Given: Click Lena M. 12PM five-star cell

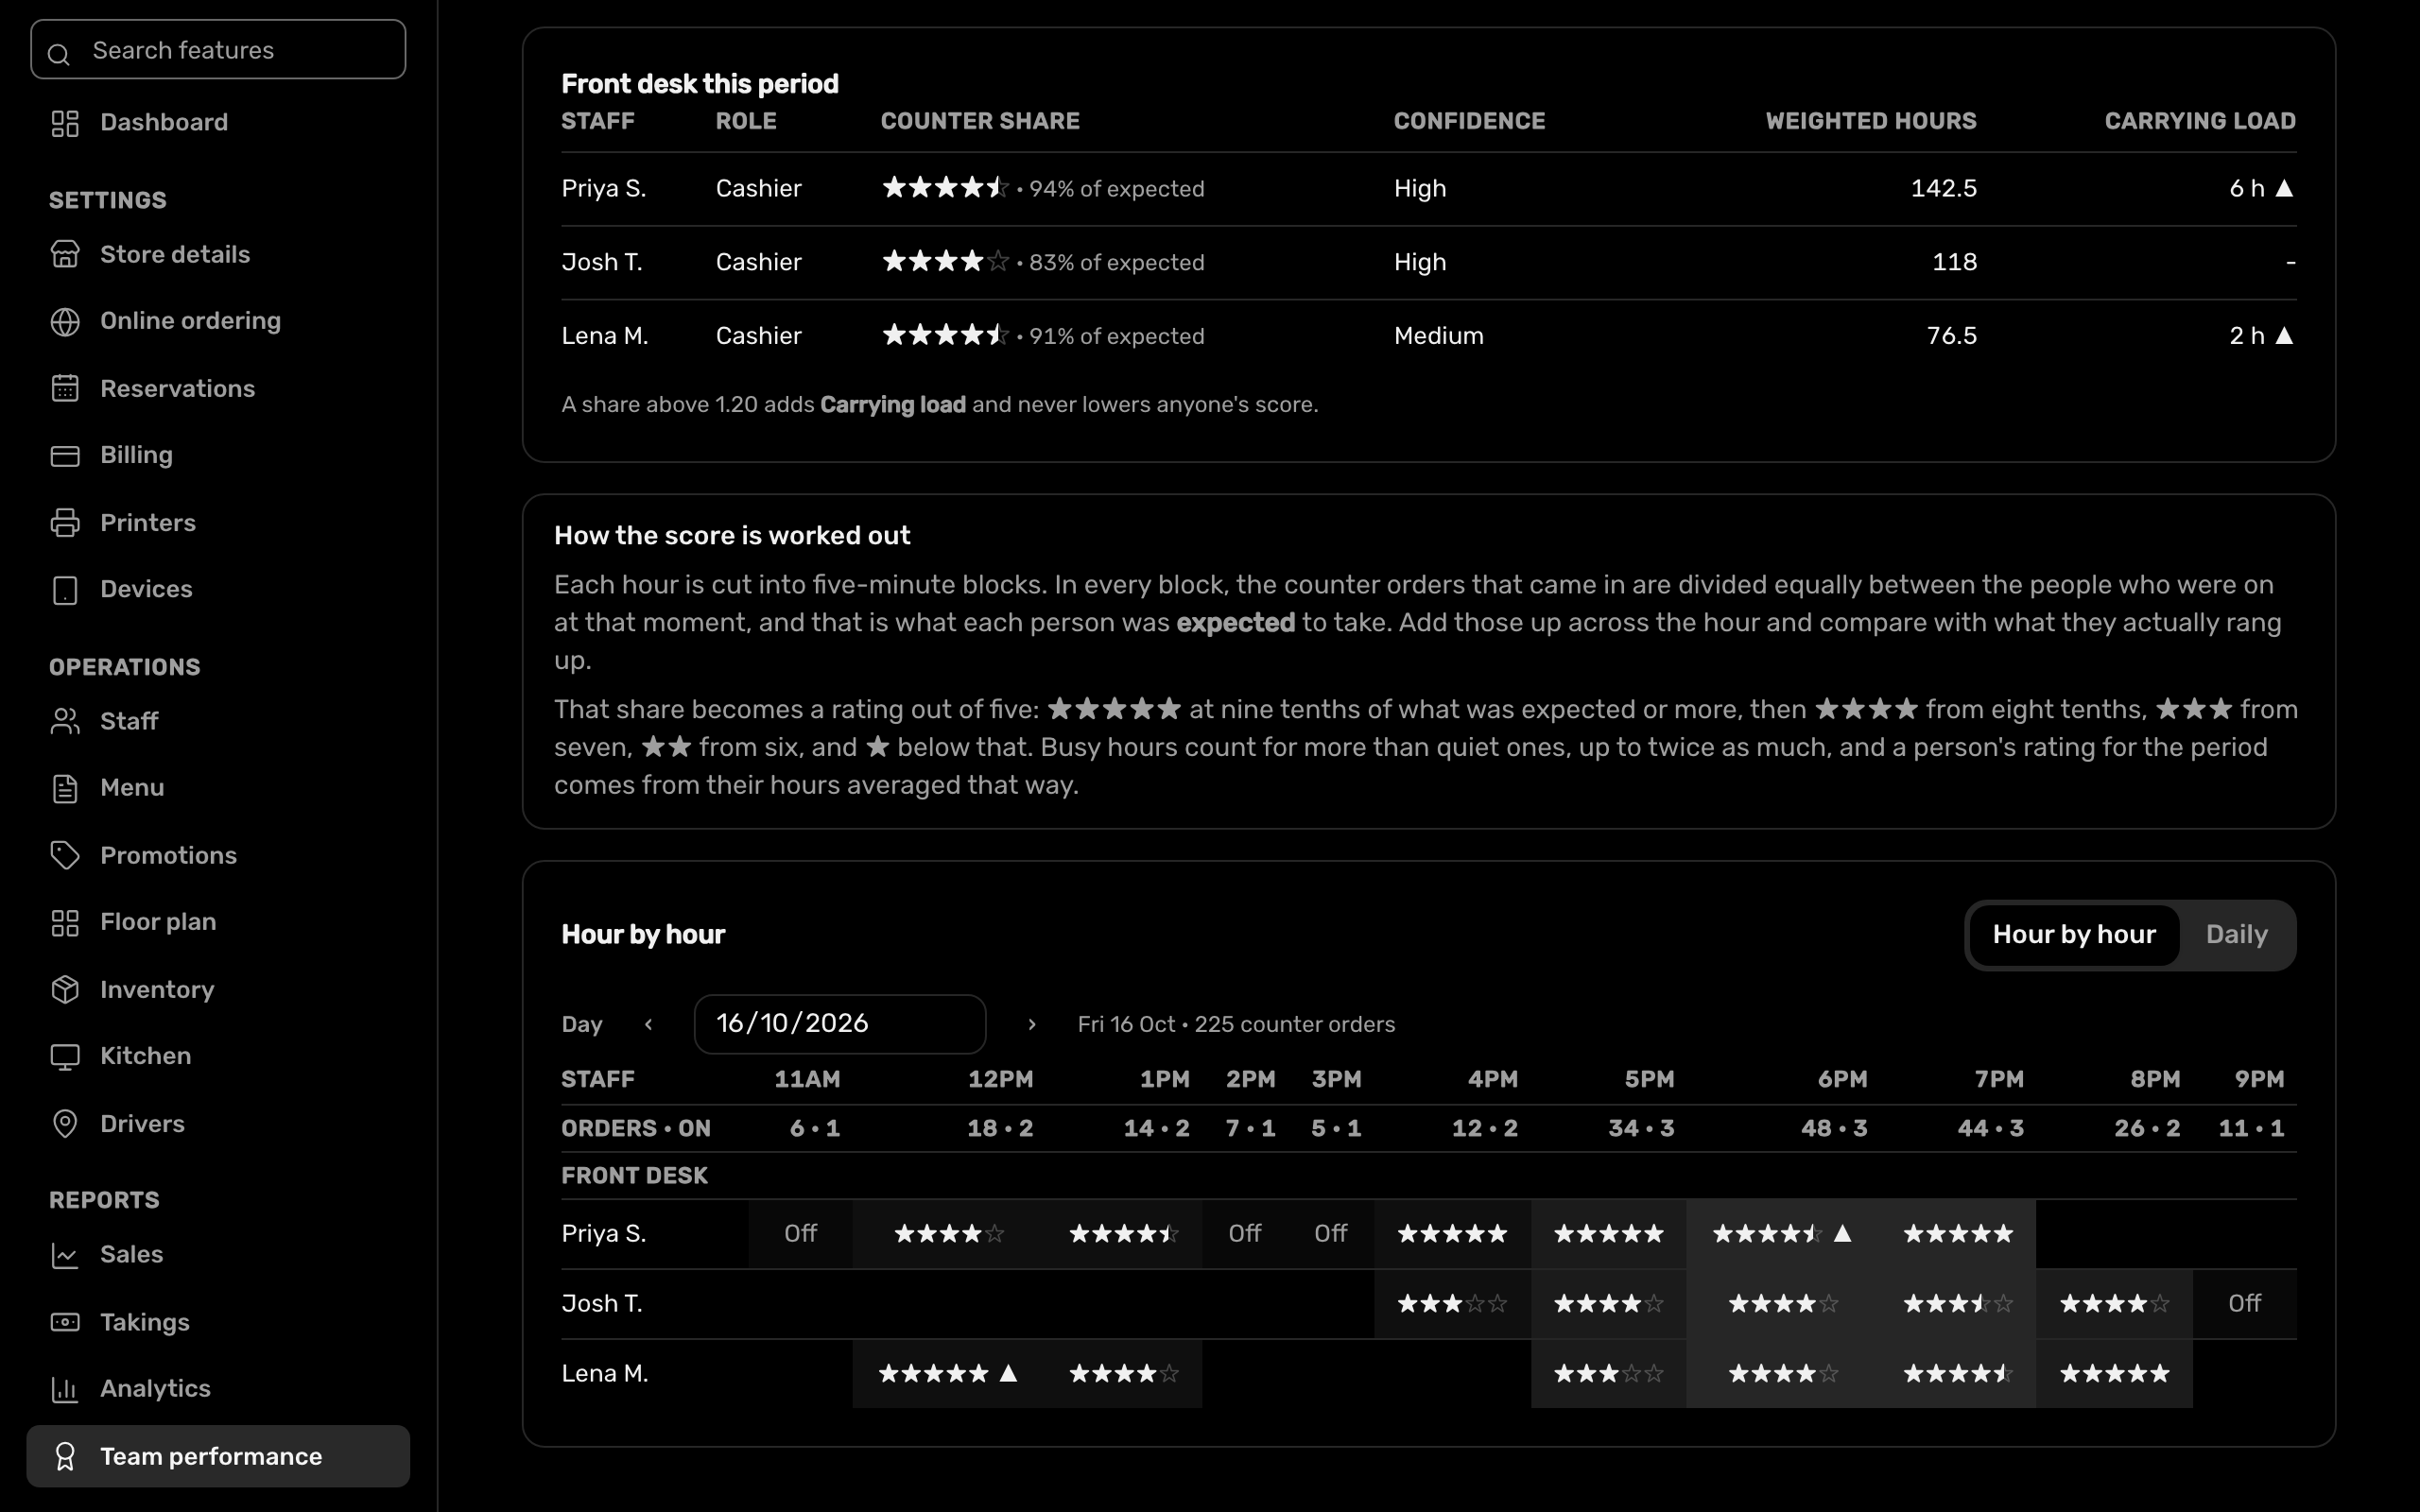Looking at the screenshot, I should 947,1374.
